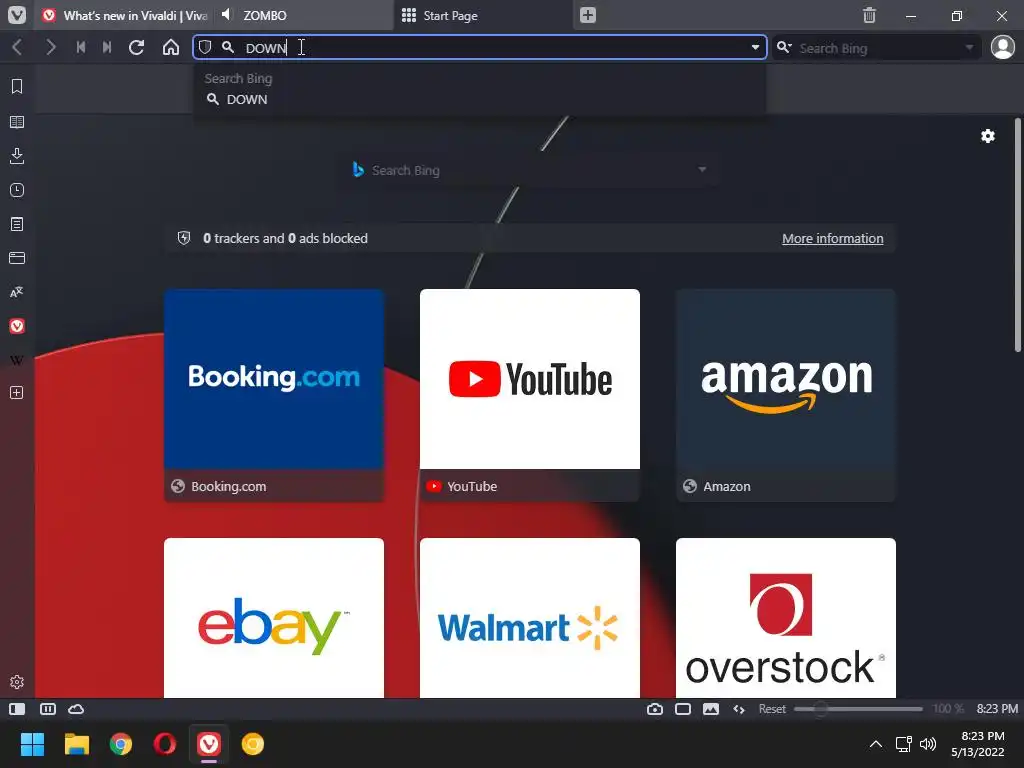This screenshot has height=768, width=1024.
Task: Open the Downloads panel
Action: [x=17, y=155]
